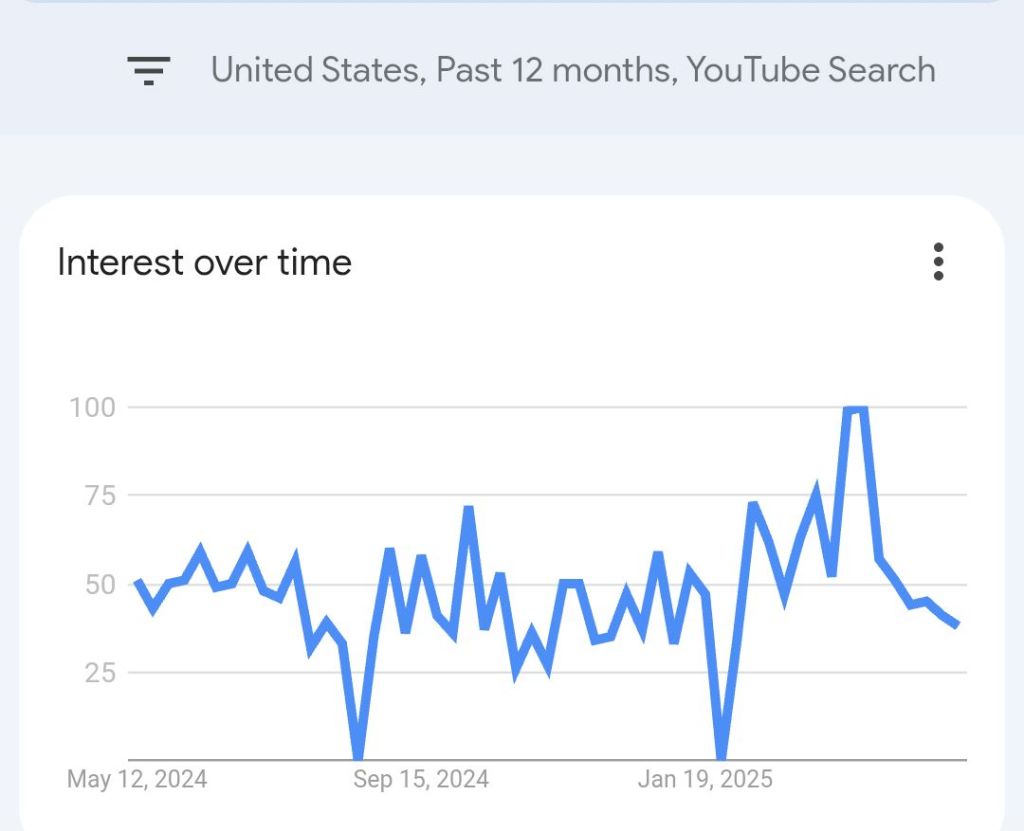Open the filter options icon
Viewport: 1024px width, 831px height.
pyautogui.click(x=148, y=70)
